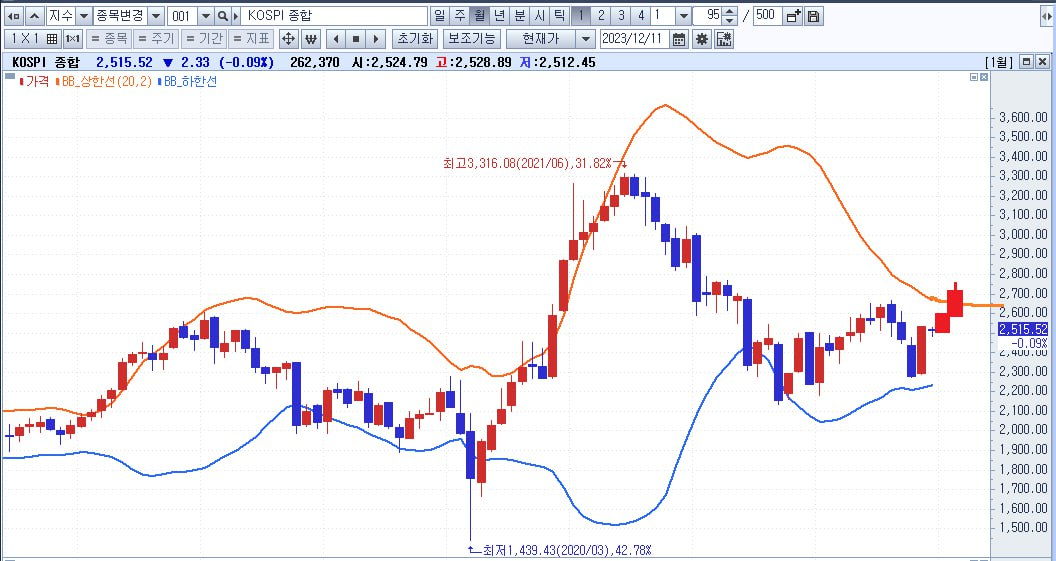Screen dimensions: 1056x561
Task: Click the four-way crosshair move icon
Action: click(288, 39)
